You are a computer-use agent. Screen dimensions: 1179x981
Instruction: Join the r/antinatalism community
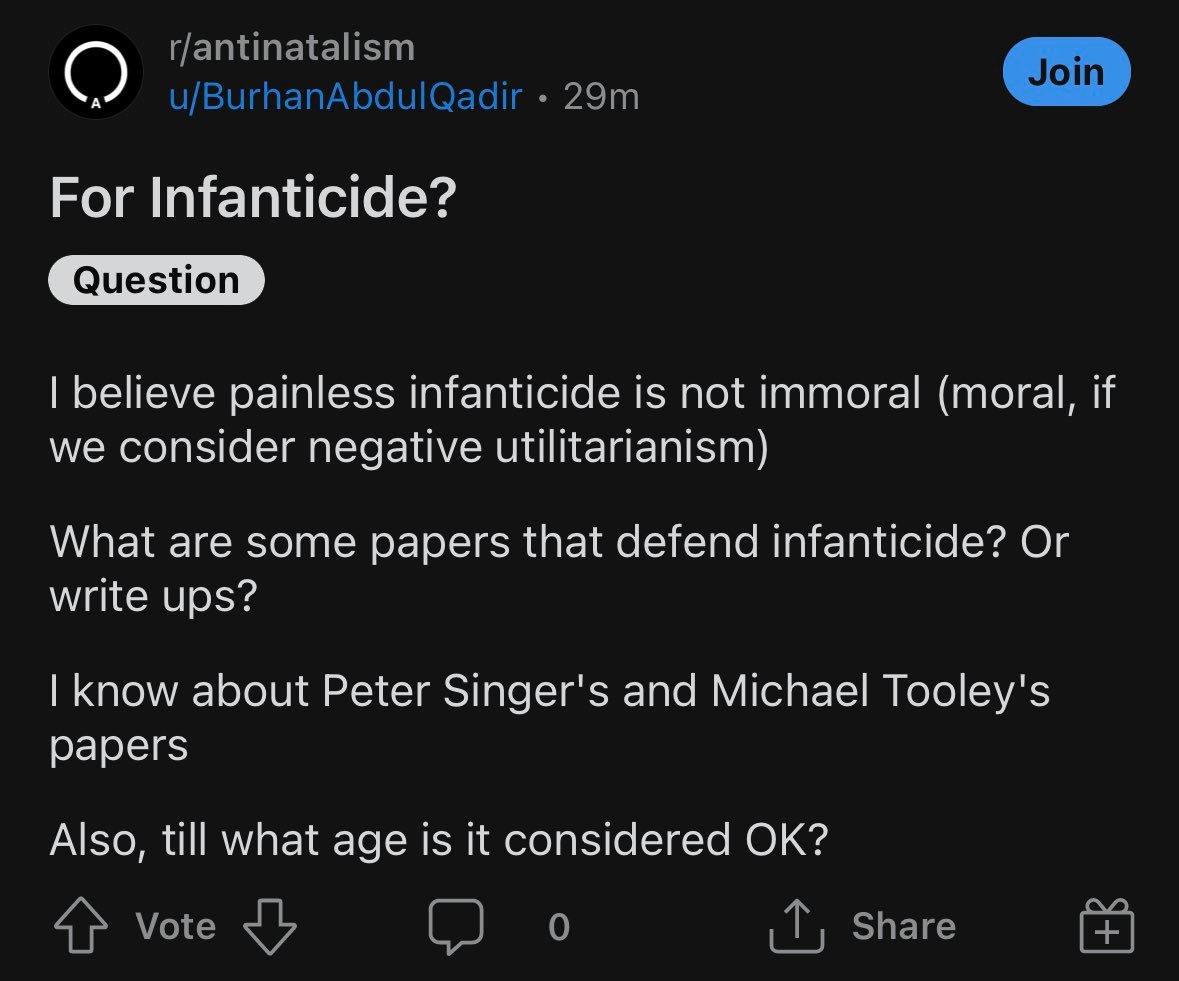tap(1066, 72)
